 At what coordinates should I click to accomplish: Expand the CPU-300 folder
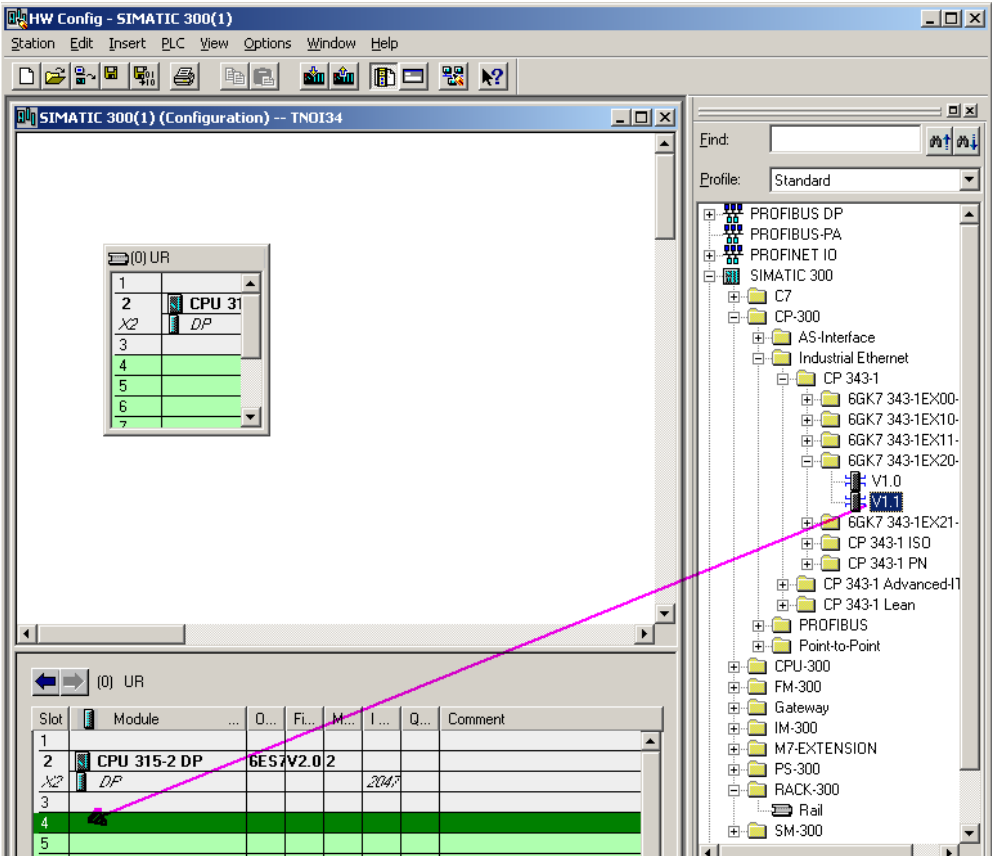tap(733, 666)
